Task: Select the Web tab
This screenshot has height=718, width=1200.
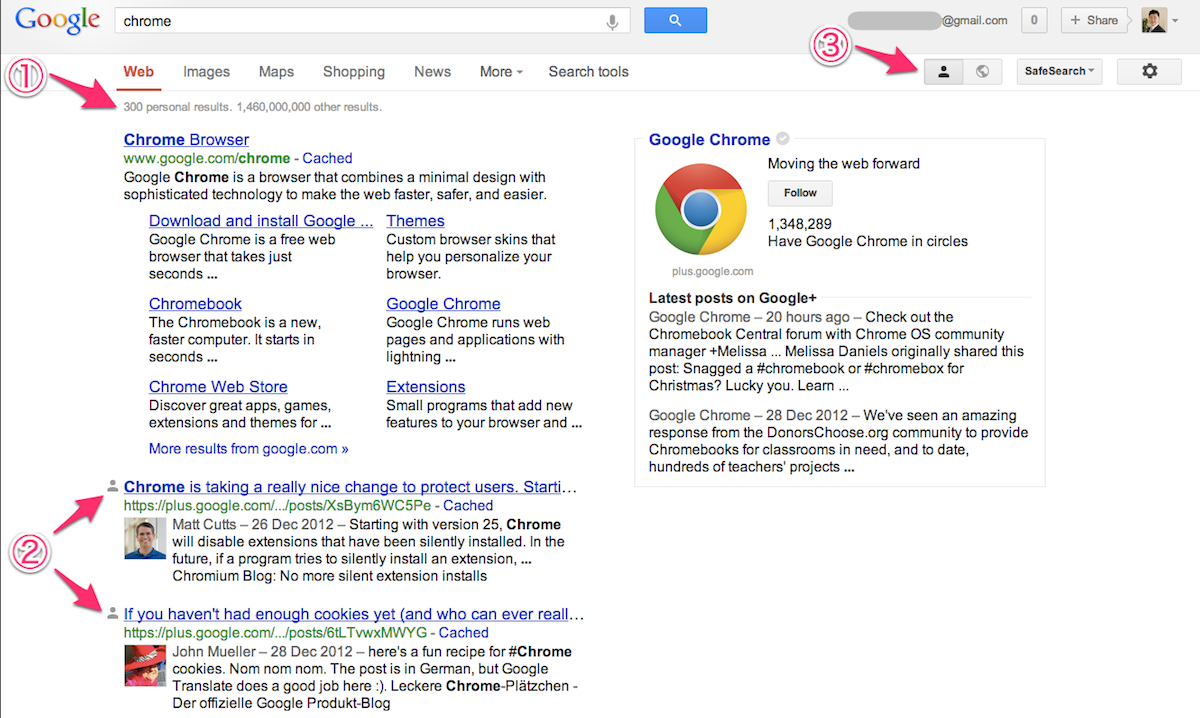Action: 138,72
